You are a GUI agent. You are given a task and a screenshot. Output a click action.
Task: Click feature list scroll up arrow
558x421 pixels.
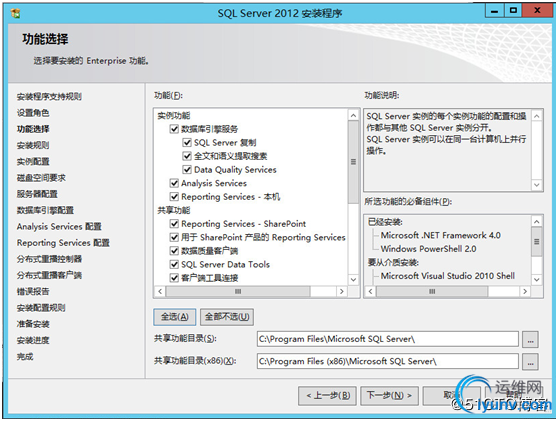(353, 115)
